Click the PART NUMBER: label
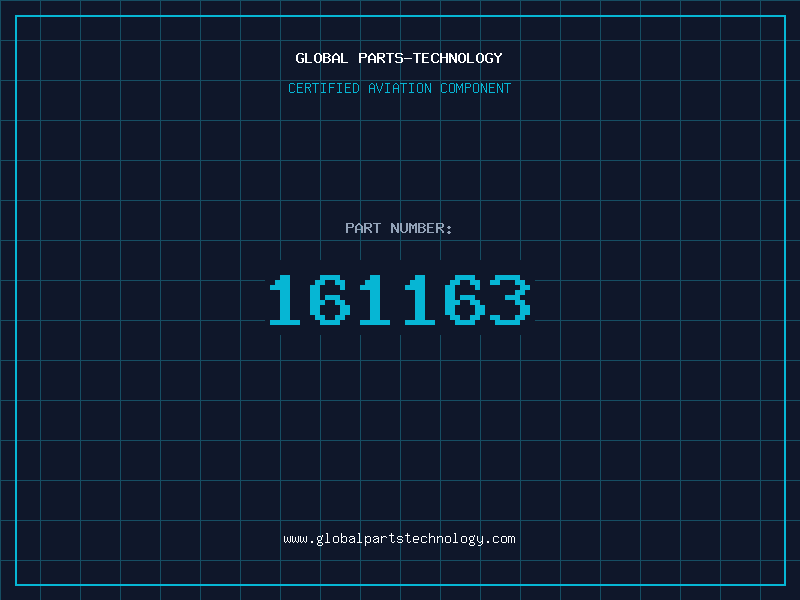The width and height of the screenshot is (800, 600). 399,228
